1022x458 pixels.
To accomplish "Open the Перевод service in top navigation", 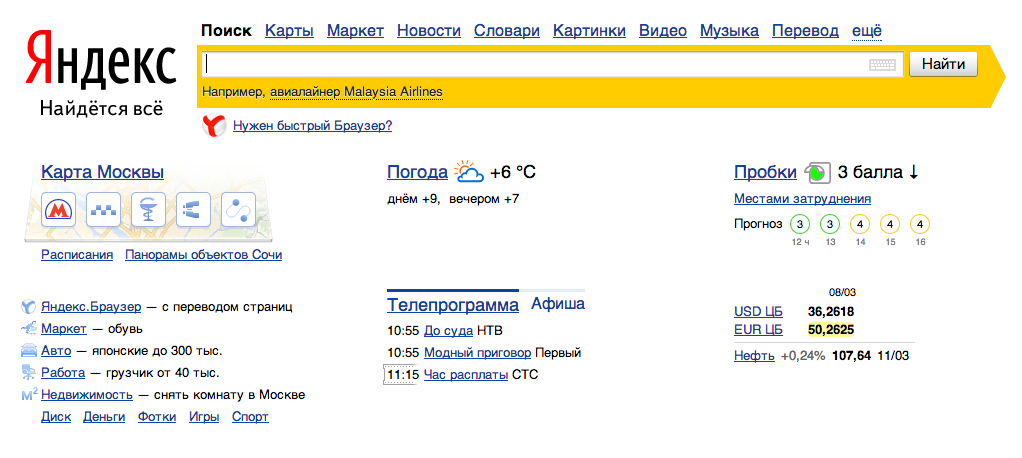I will 805,31.
